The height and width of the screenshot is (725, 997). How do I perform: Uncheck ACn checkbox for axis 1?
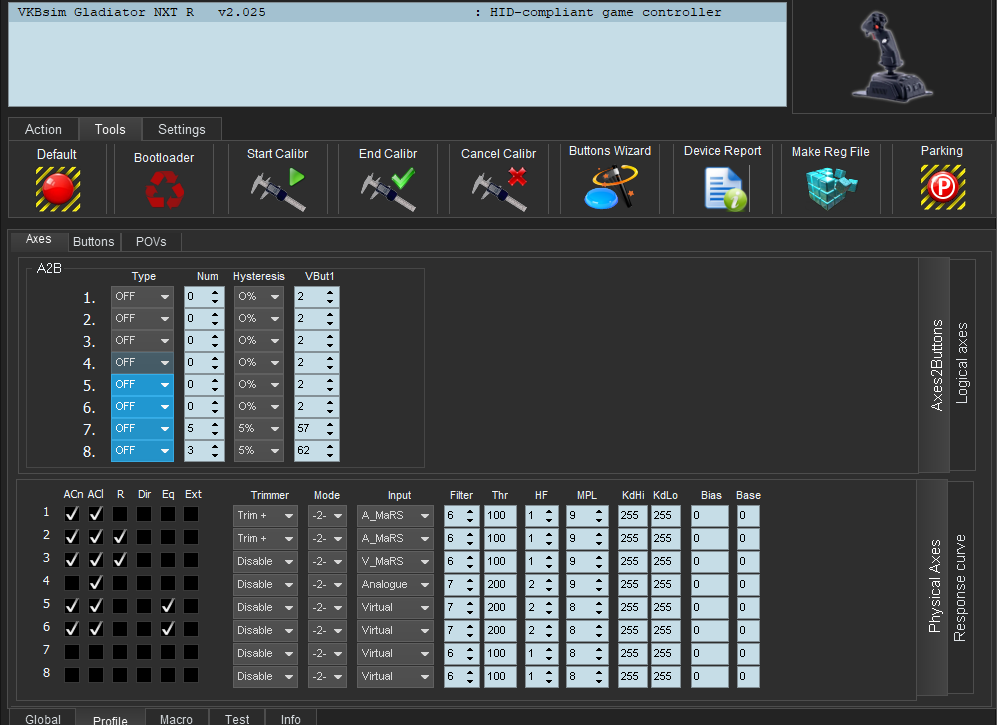coord(72,514)
